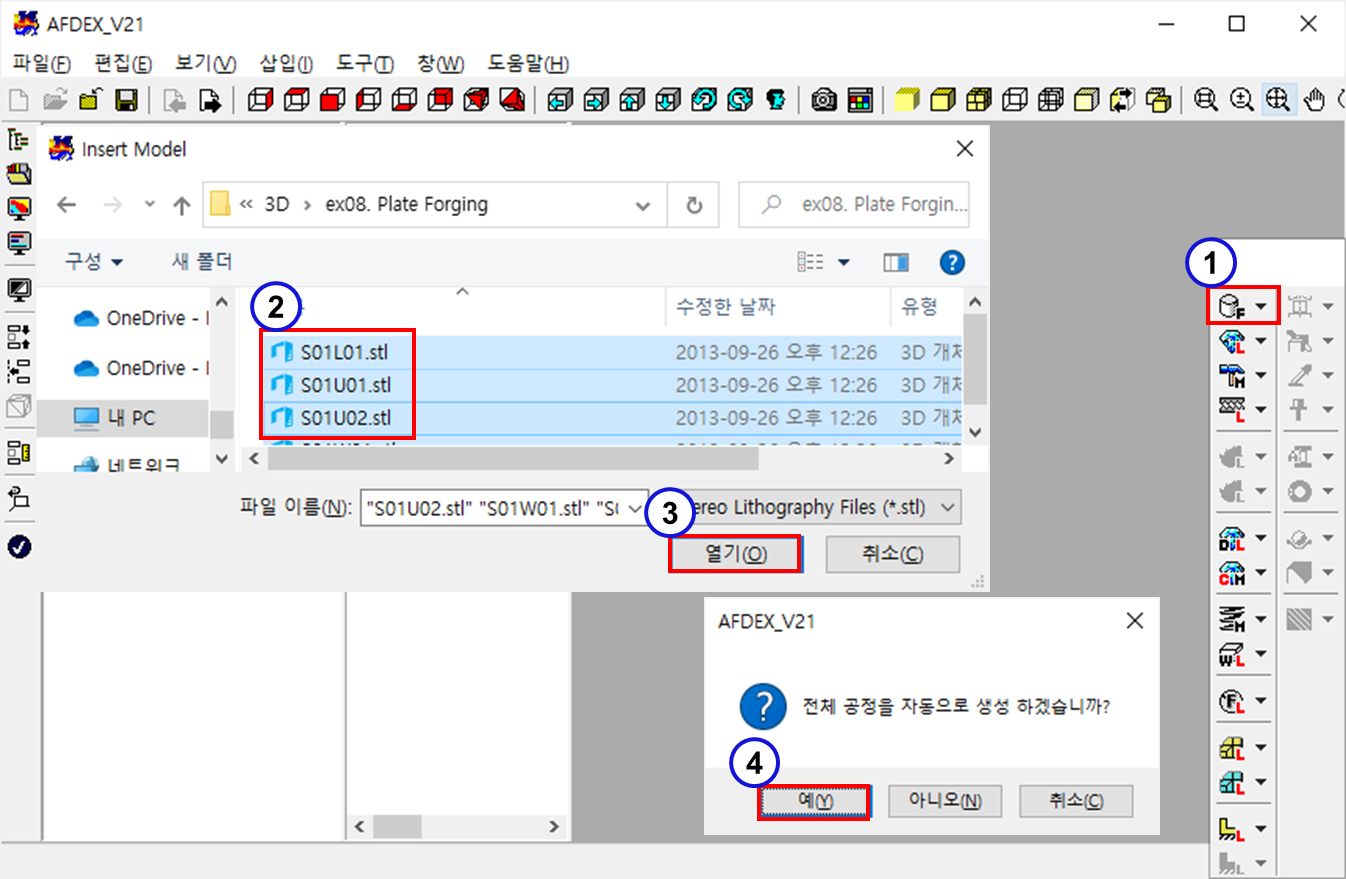The height and width of the screenshot is (879, 1346).
Task: Click the blue checkmark icon in left sidebar
Action: [x=19, y=547]
